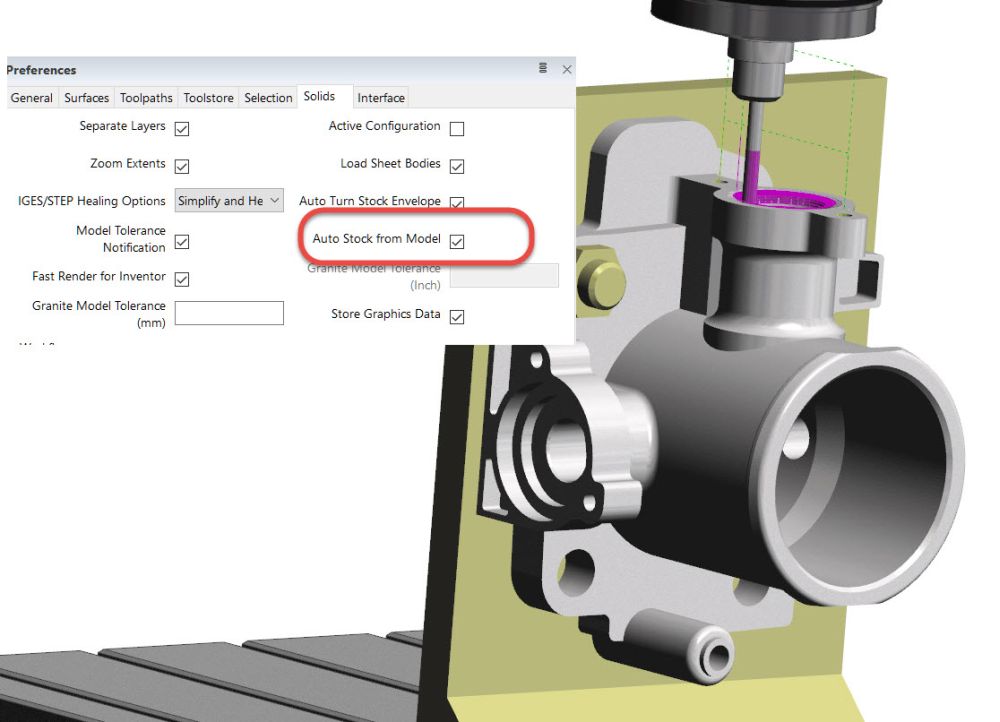The image size is (1000, 722).
Task: Open the Preferences panel options menu icon
Action: point(543,68)
